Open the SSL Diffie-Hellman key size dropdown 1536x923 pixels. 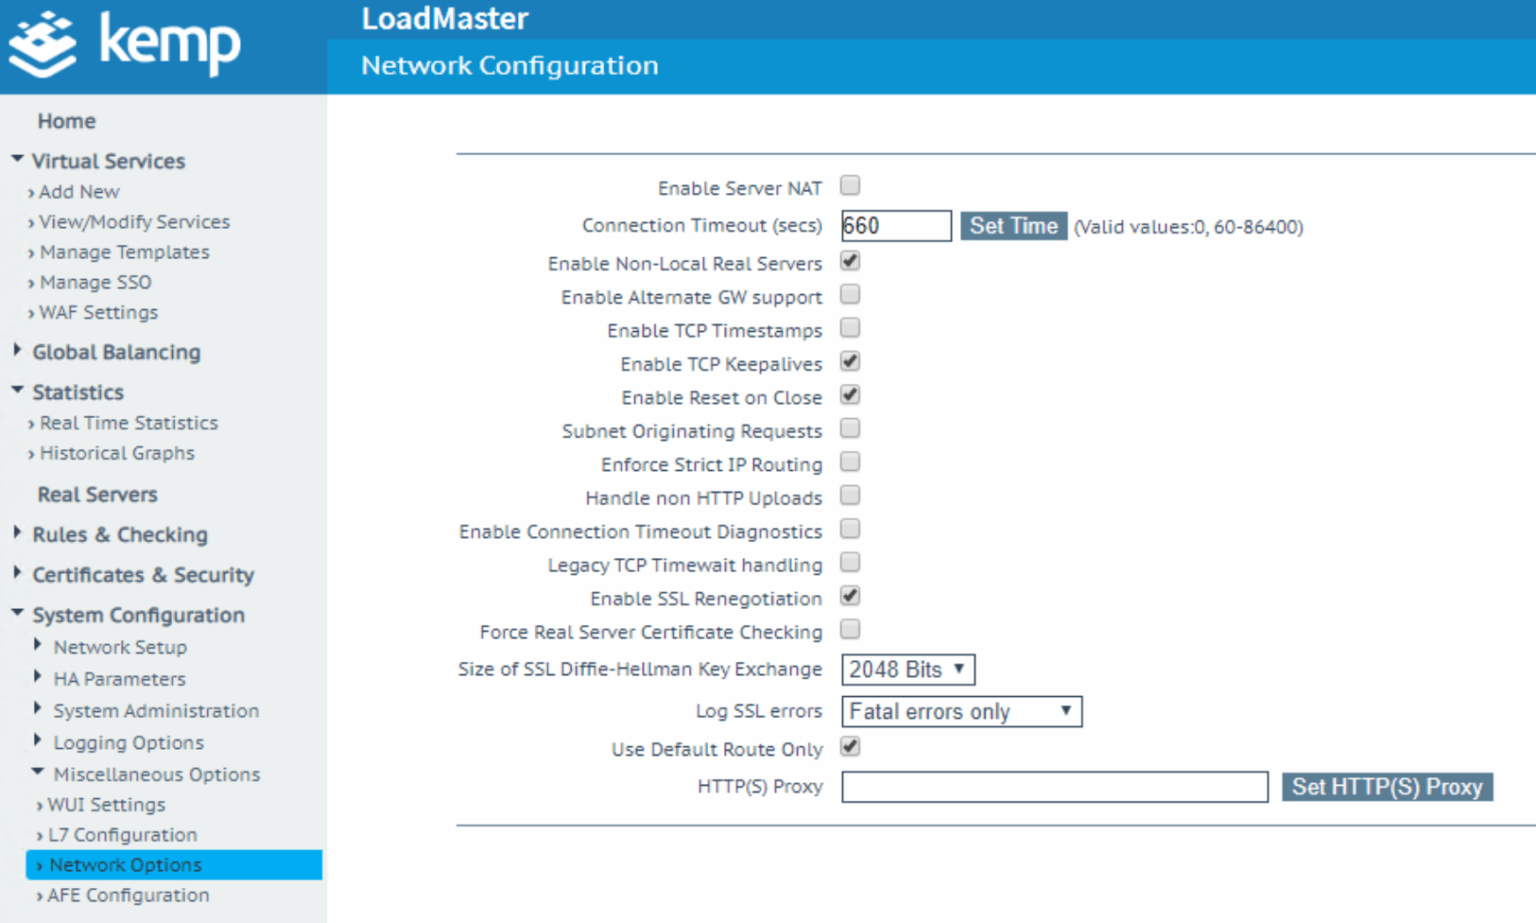click(x=906, y=669)
